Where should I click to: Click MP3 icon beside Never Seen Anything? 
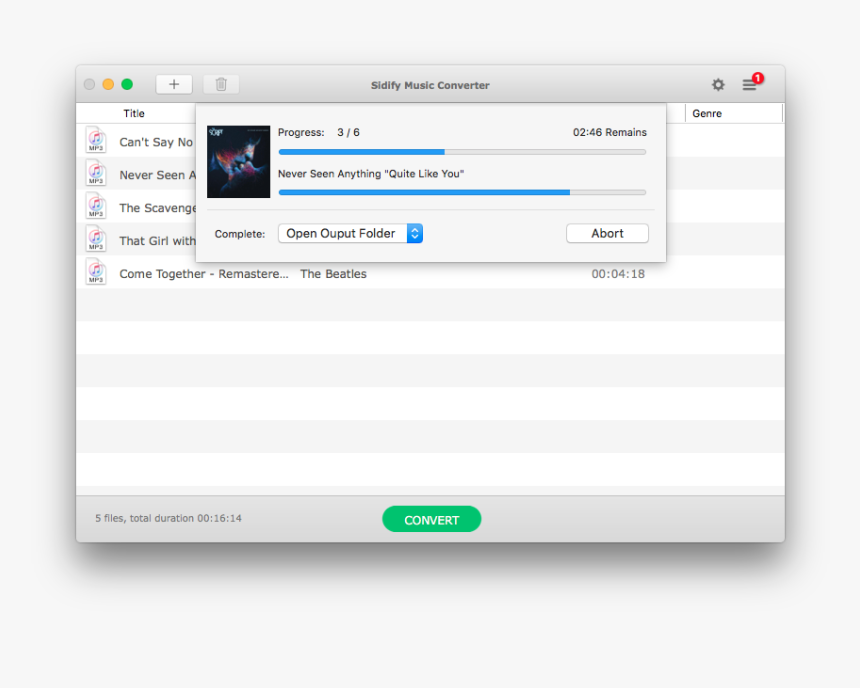pos(96,172)
